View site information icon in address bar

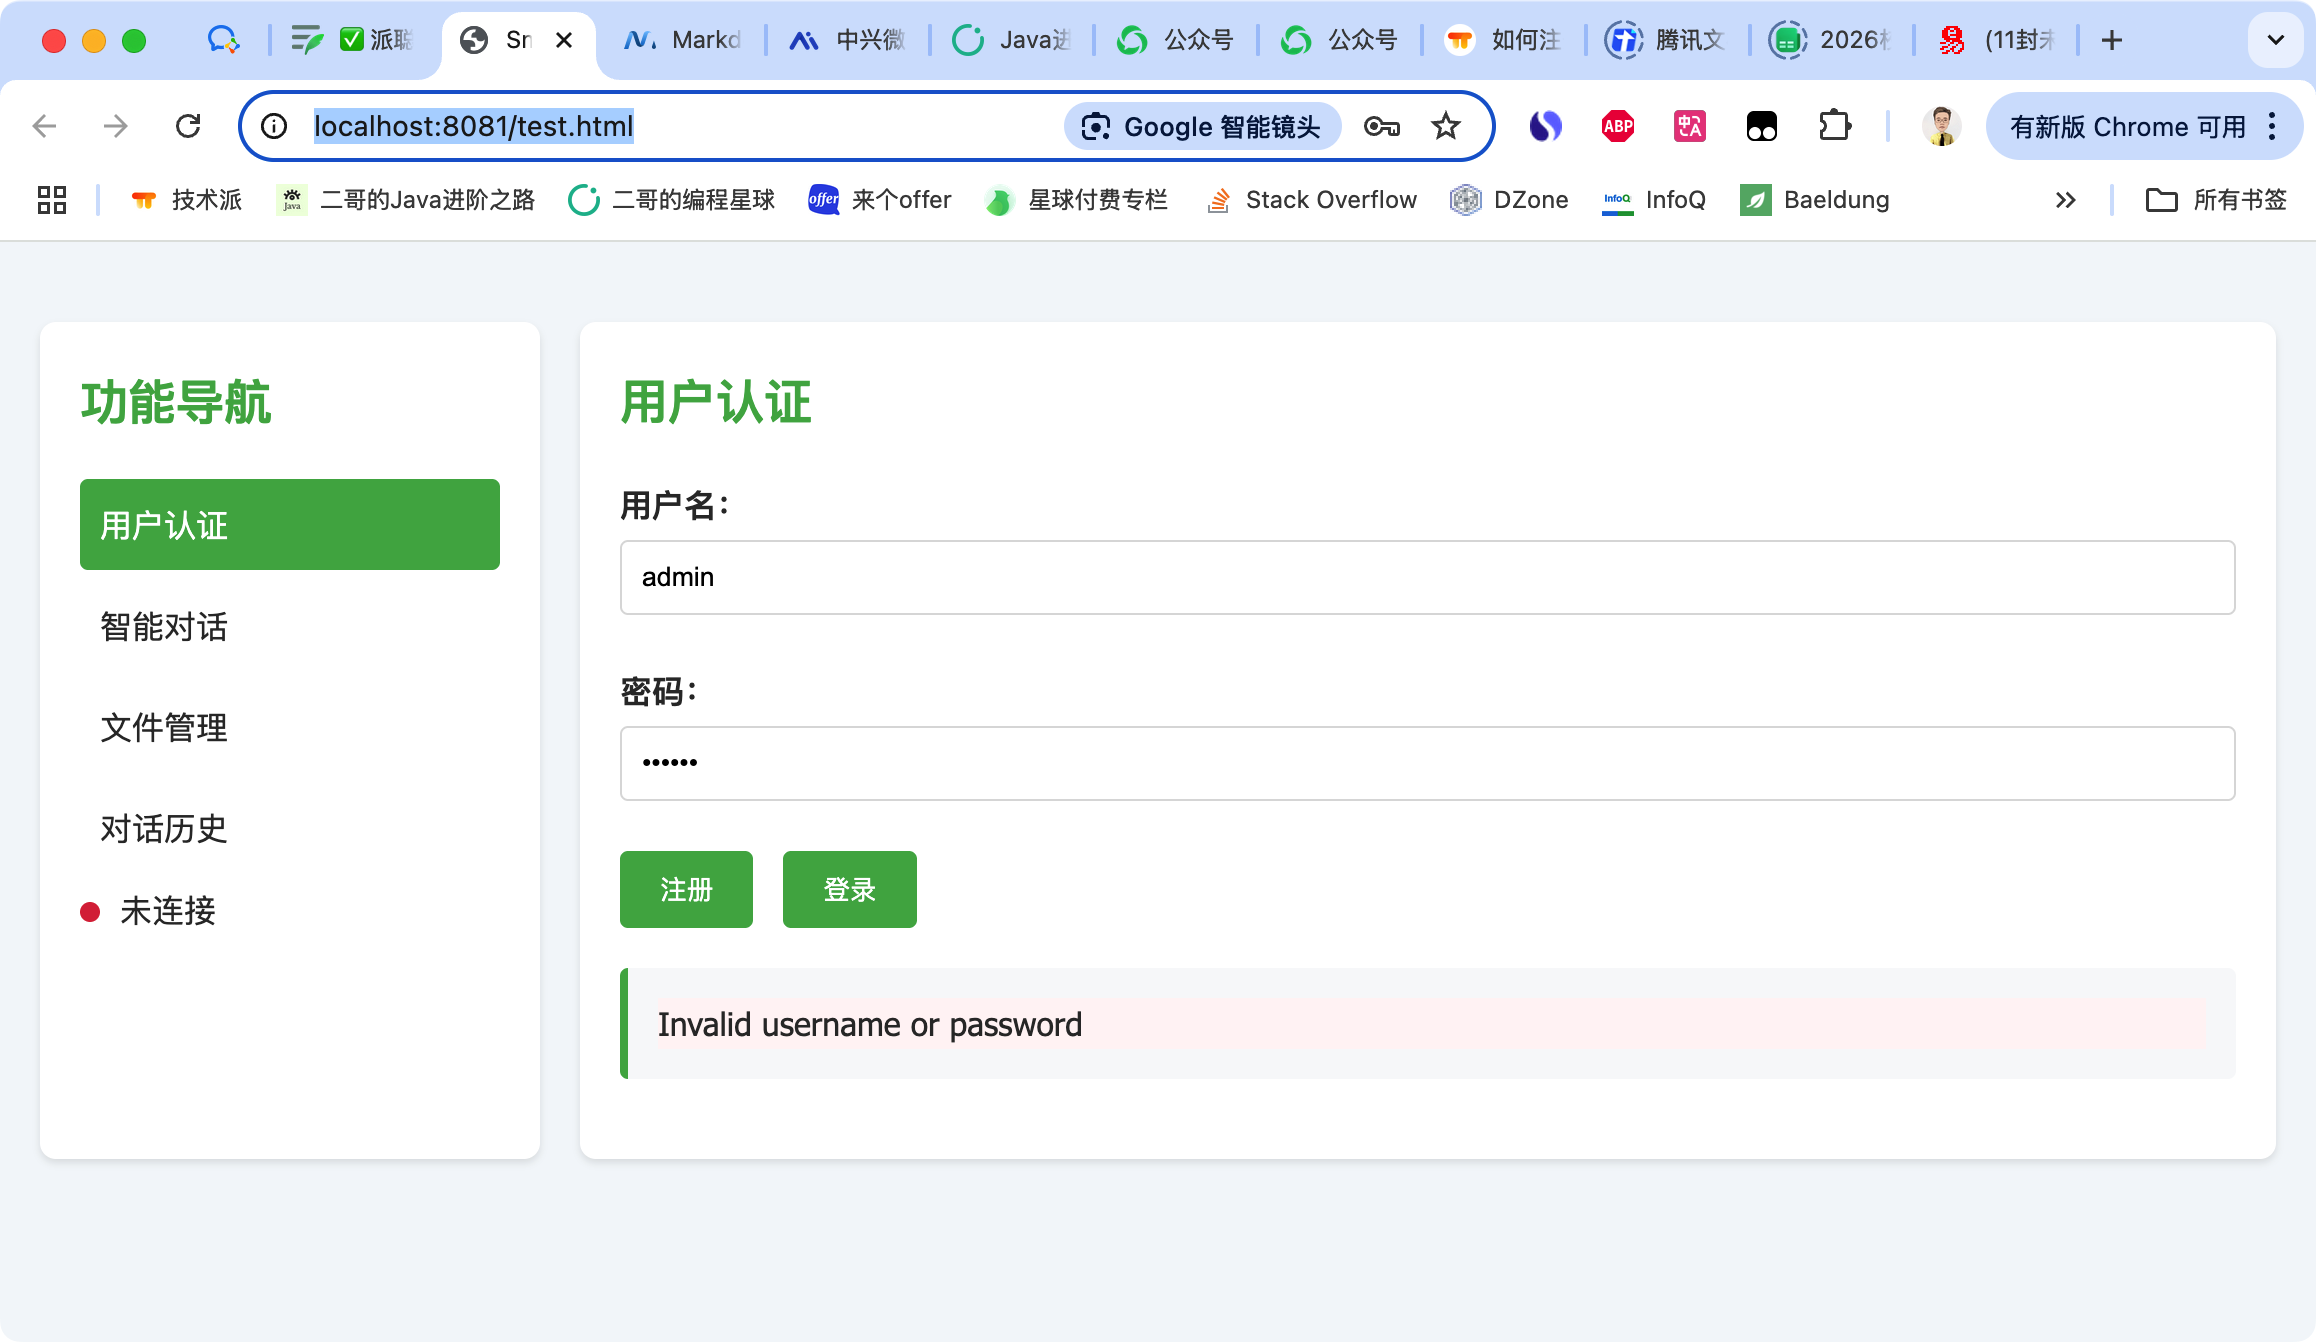pyautogui.click(x=274, y=126)
